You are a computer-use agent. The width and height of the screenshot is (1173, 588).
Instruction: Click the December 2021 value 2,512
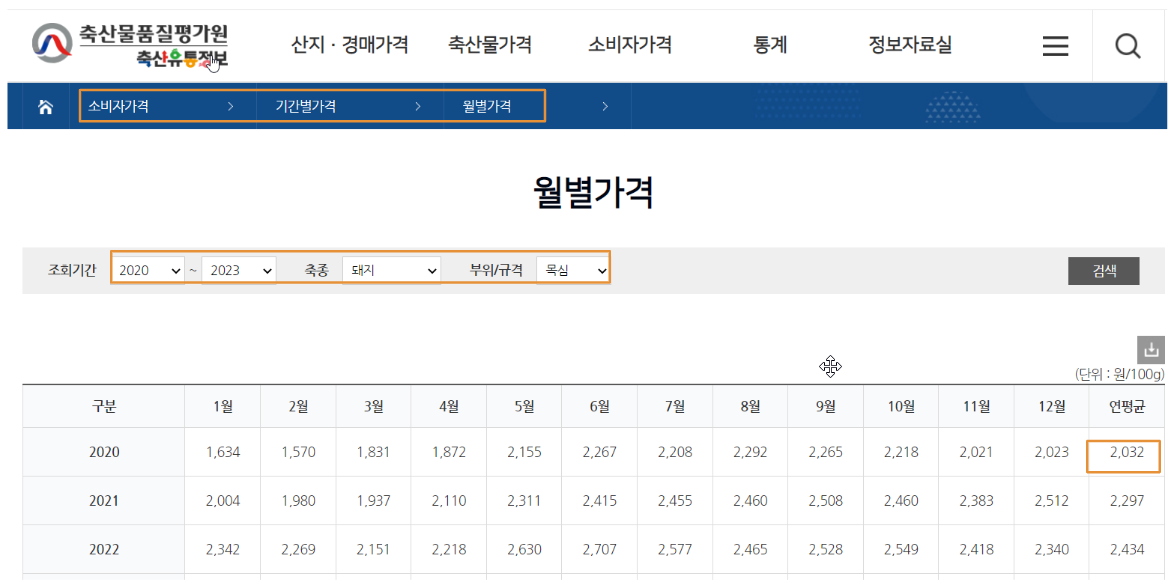pos(1052,500)
